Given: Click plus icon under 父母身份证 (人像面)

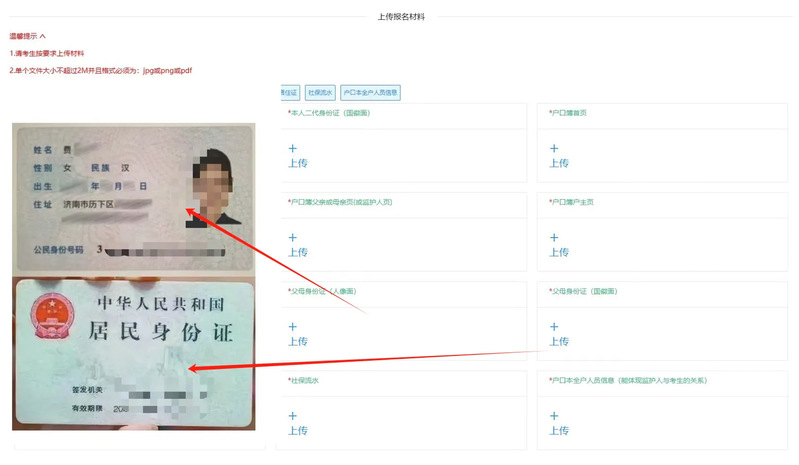Looking at the screenshot, I should click(x=292, y=326).
